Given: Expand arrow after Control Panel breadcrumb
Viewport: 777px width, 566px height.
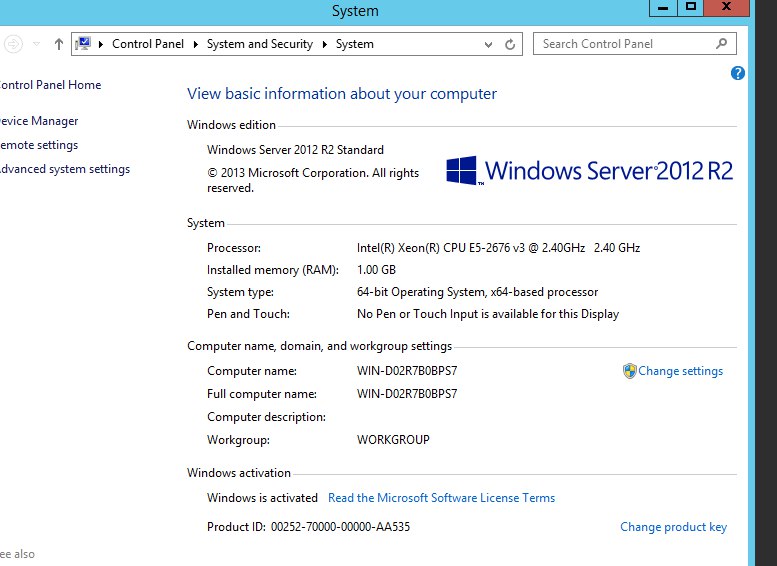Looking at the screenshot, I should [x=196, y=44].
